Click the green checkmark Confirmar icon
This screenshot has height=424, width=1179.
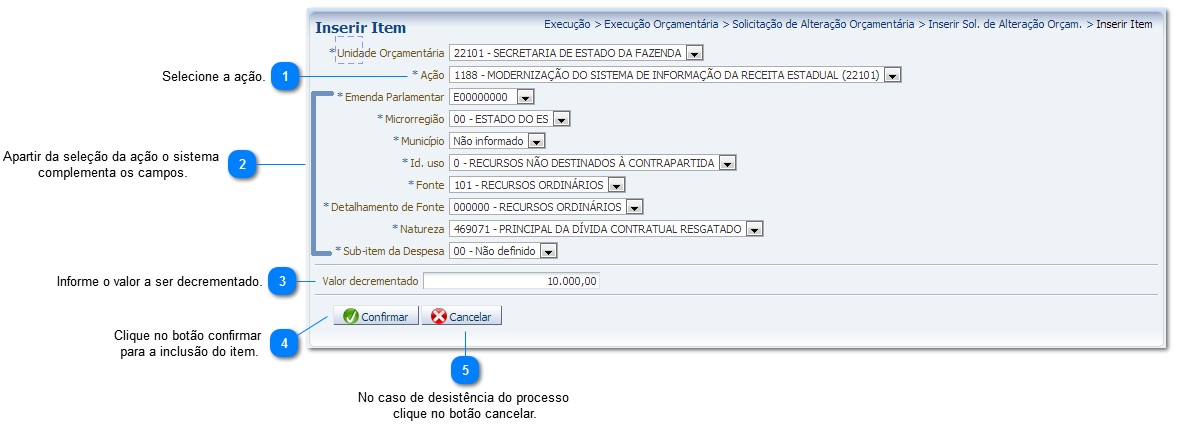point(350,316)
